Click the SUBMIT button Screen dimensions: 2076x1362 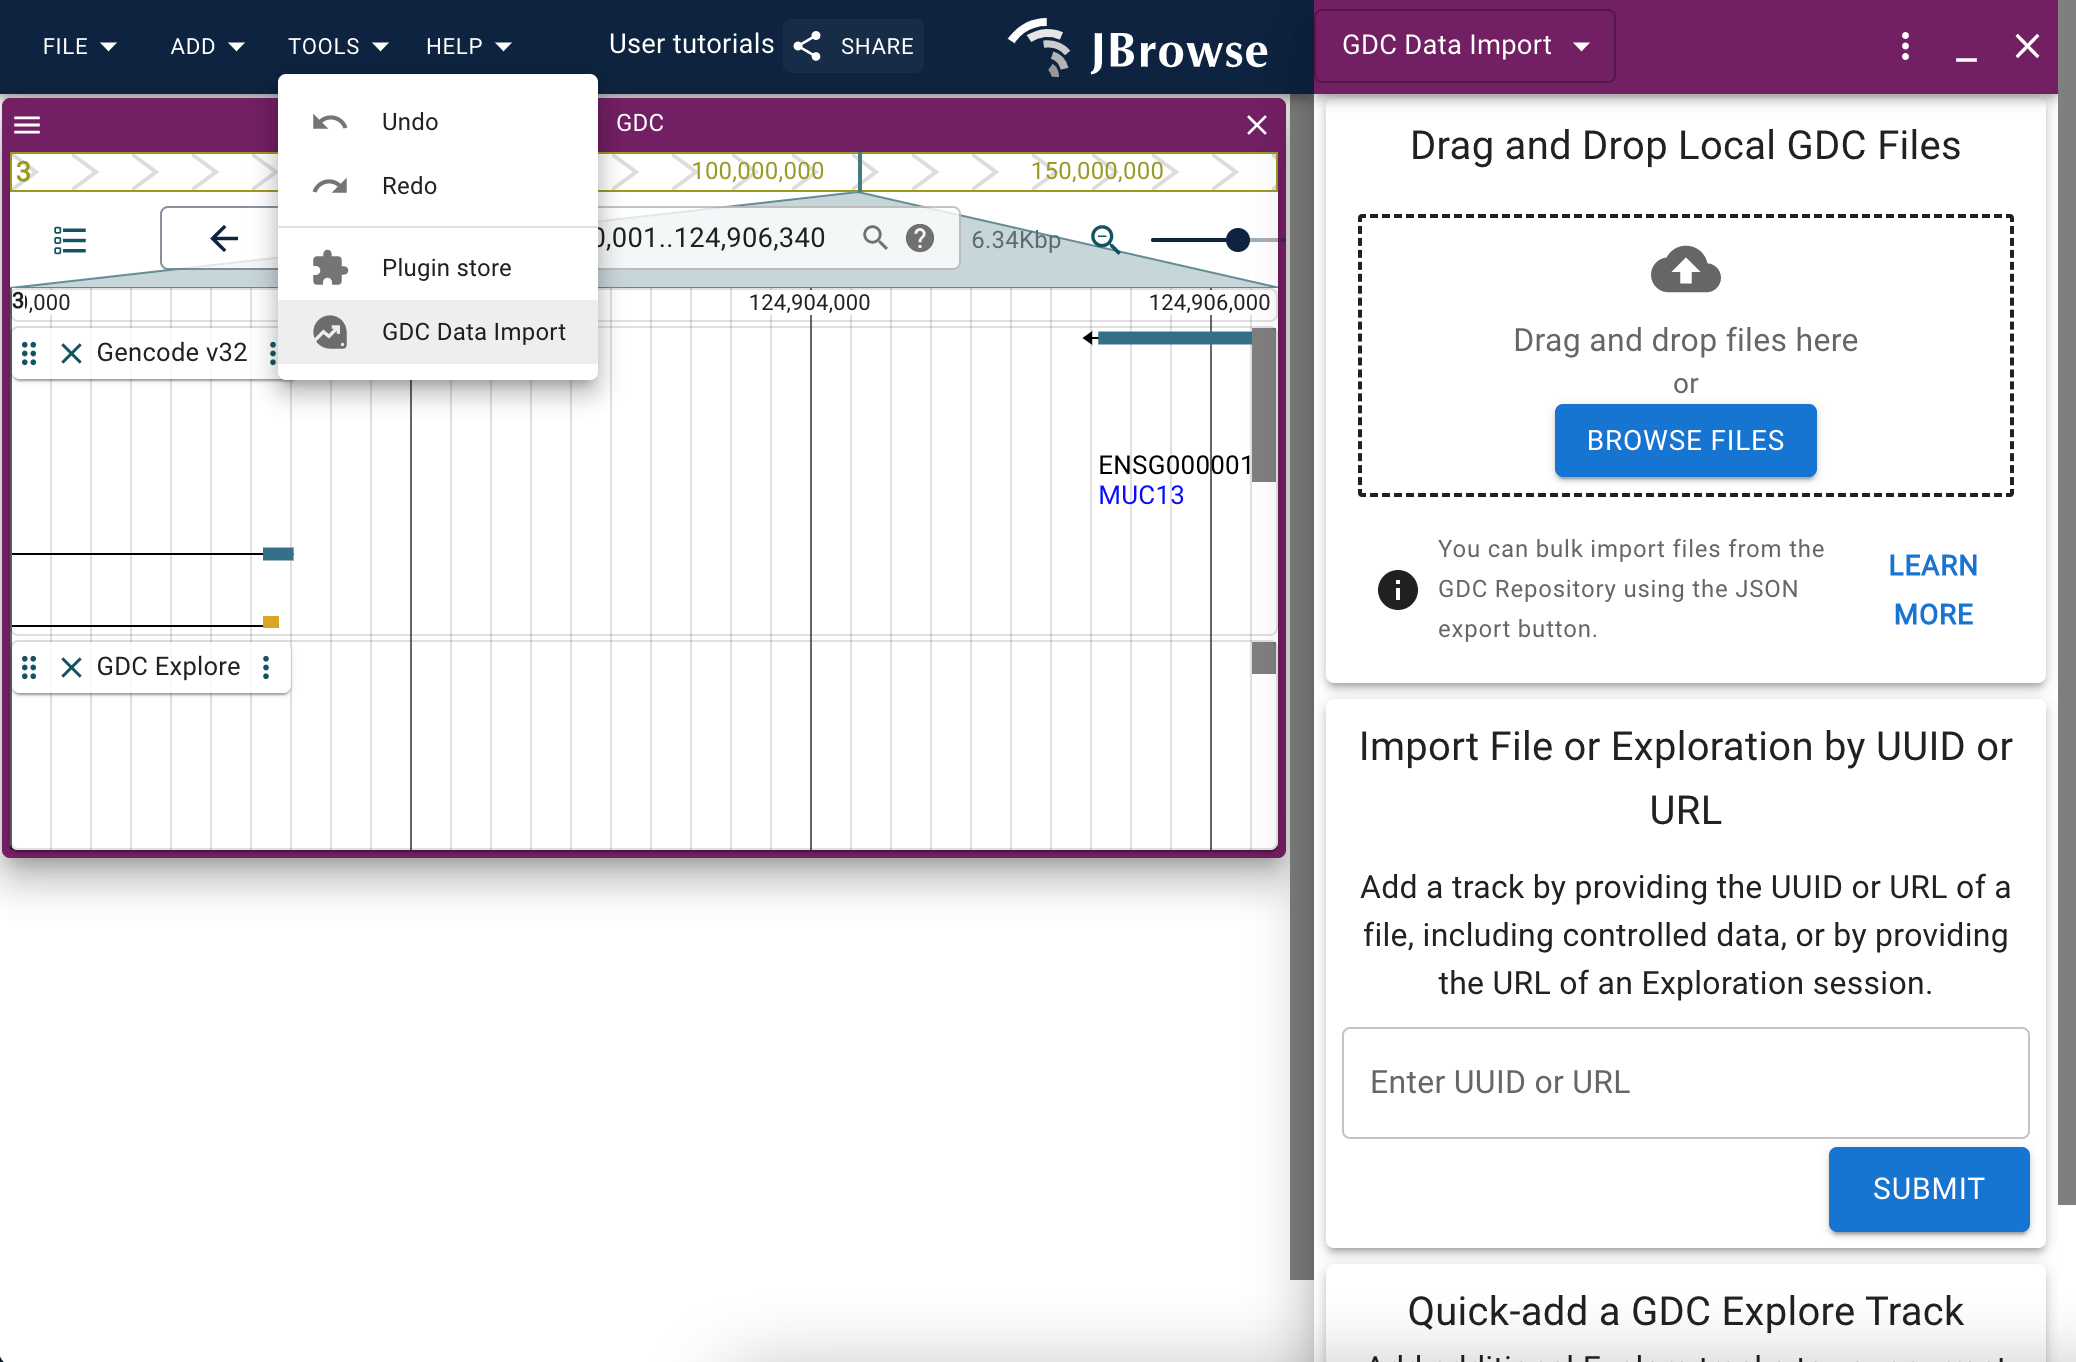pos(1929,1189)
